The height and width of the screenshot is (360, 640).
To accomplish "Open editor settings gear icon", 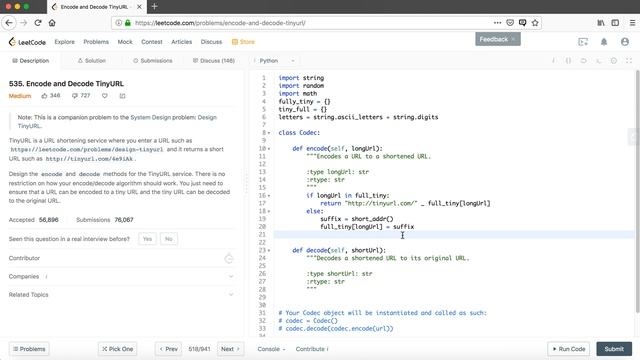I will [x=613, y=60].
